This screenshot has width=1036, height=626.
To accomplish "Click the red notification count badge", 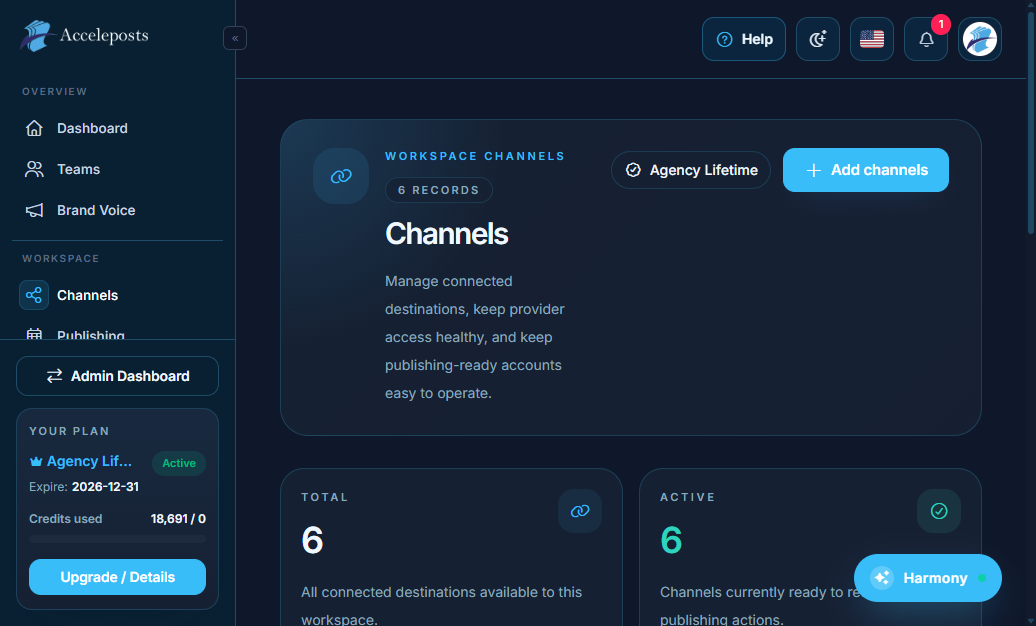I will click(941, 24).
